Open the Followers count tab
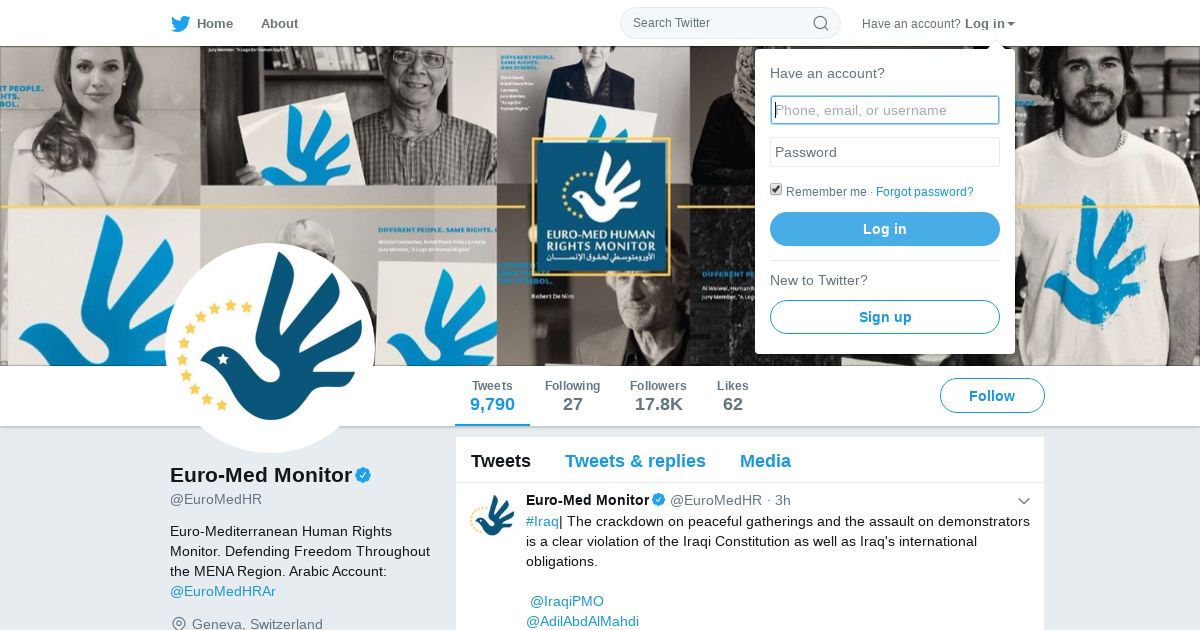Screen dimensions: 1200x630 click(658, 396)
